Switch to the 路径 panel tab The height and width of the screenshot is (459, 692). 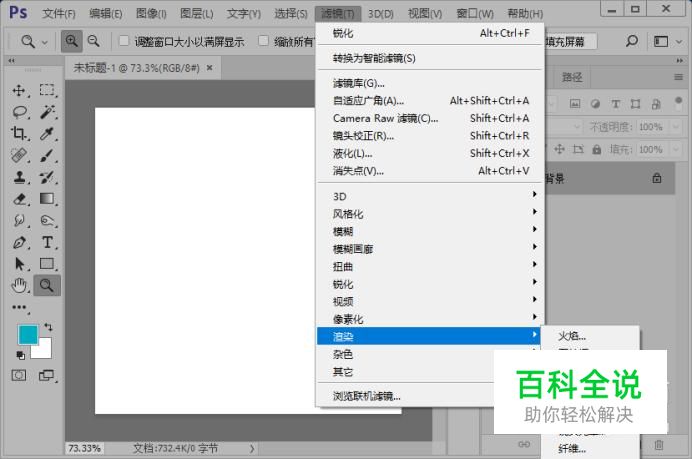[x=572, y=78]
